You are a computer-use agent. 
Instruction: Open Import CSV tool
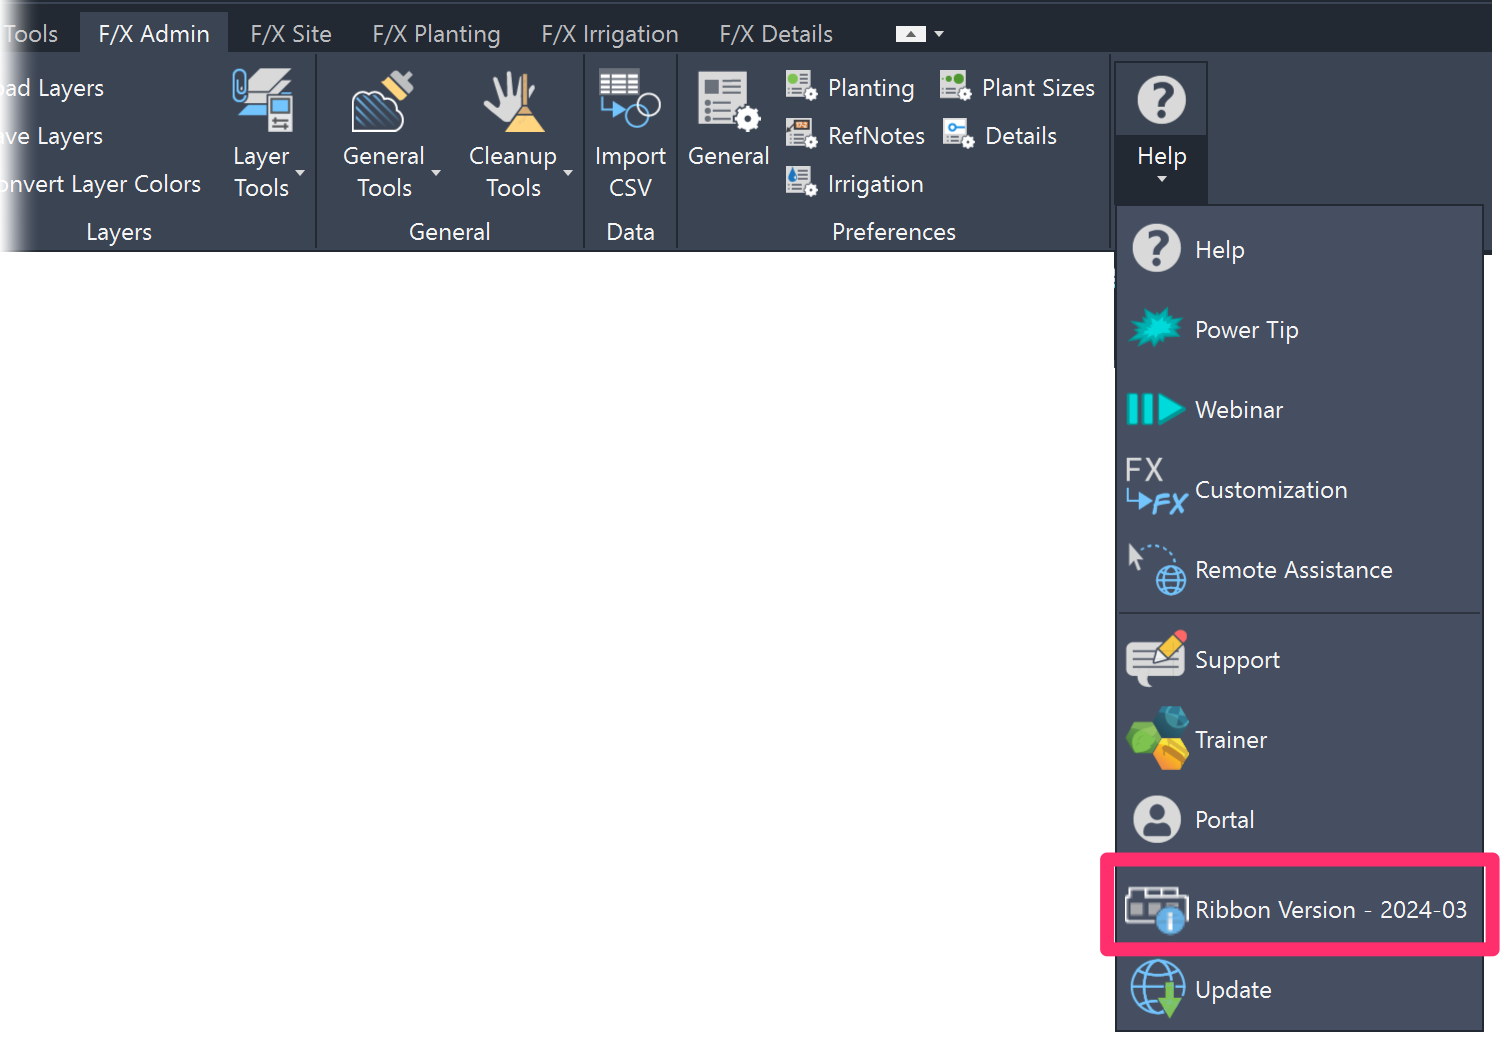click(629, 97)
